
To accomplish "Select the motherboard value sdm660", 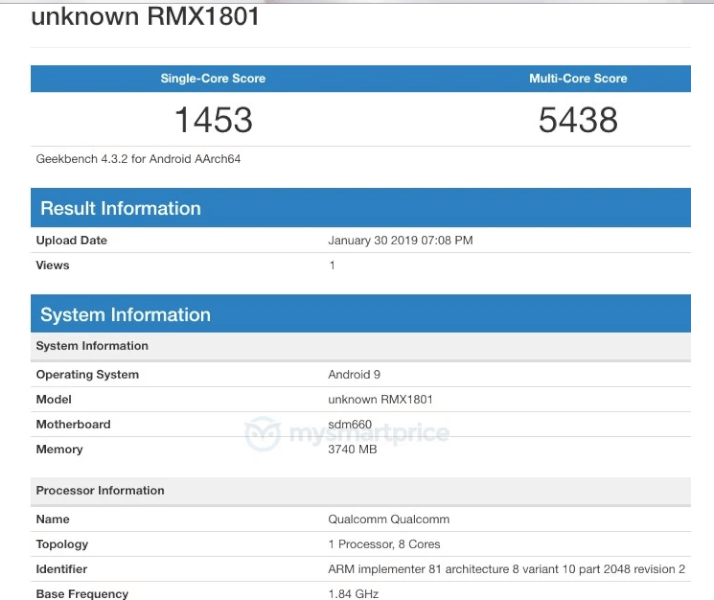I will pyautogui.click(x=350, y=424).
